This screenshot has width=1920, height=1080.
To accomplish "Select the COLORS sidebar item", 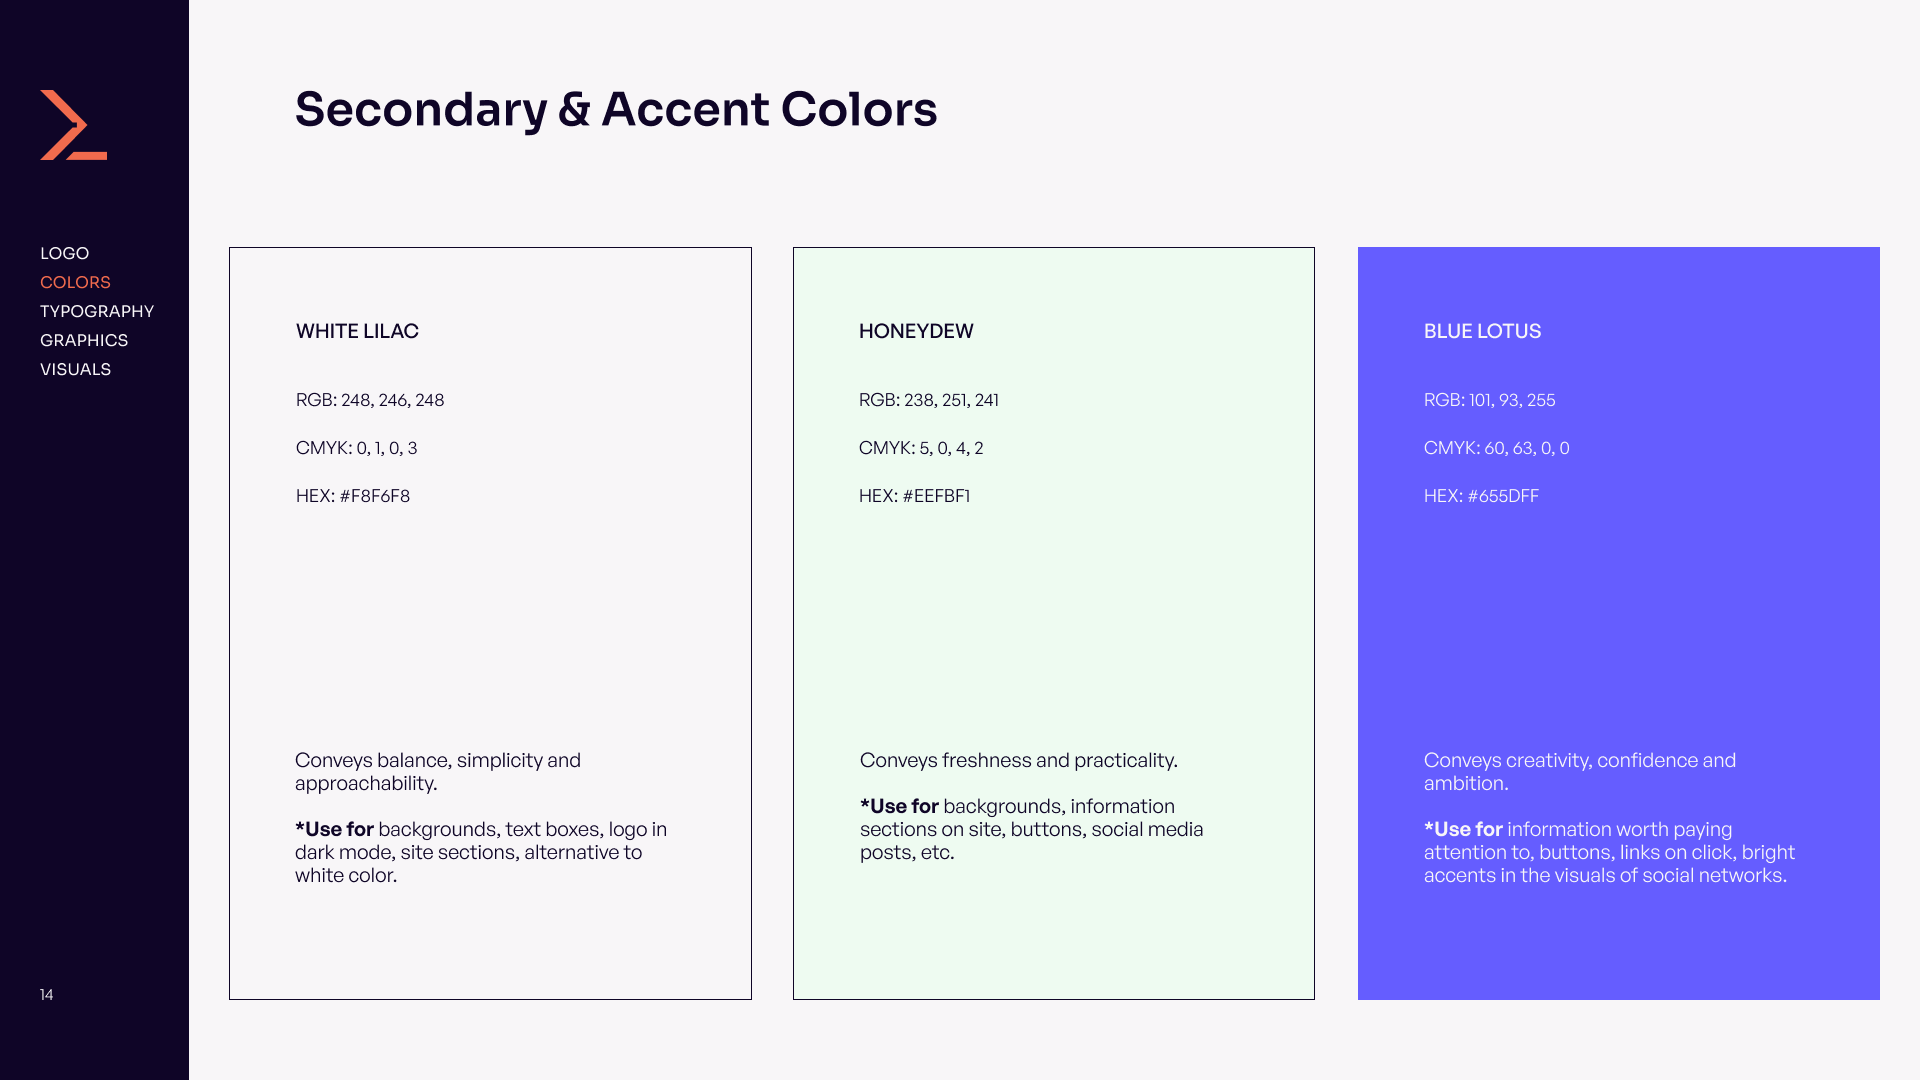I will (75, 282).
